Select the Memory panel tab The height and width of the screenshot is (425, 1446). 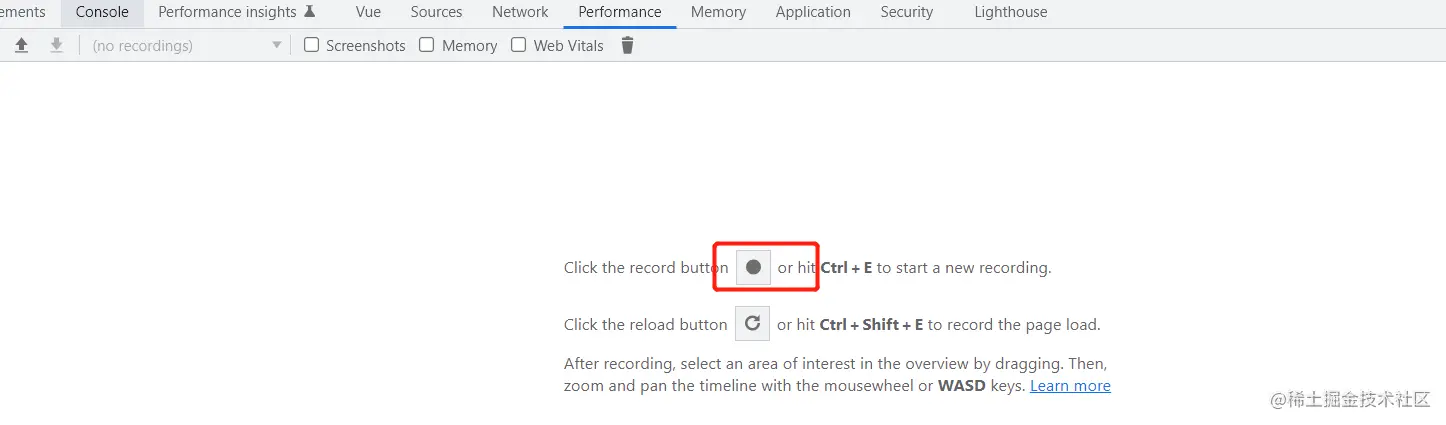pos(718,12)
